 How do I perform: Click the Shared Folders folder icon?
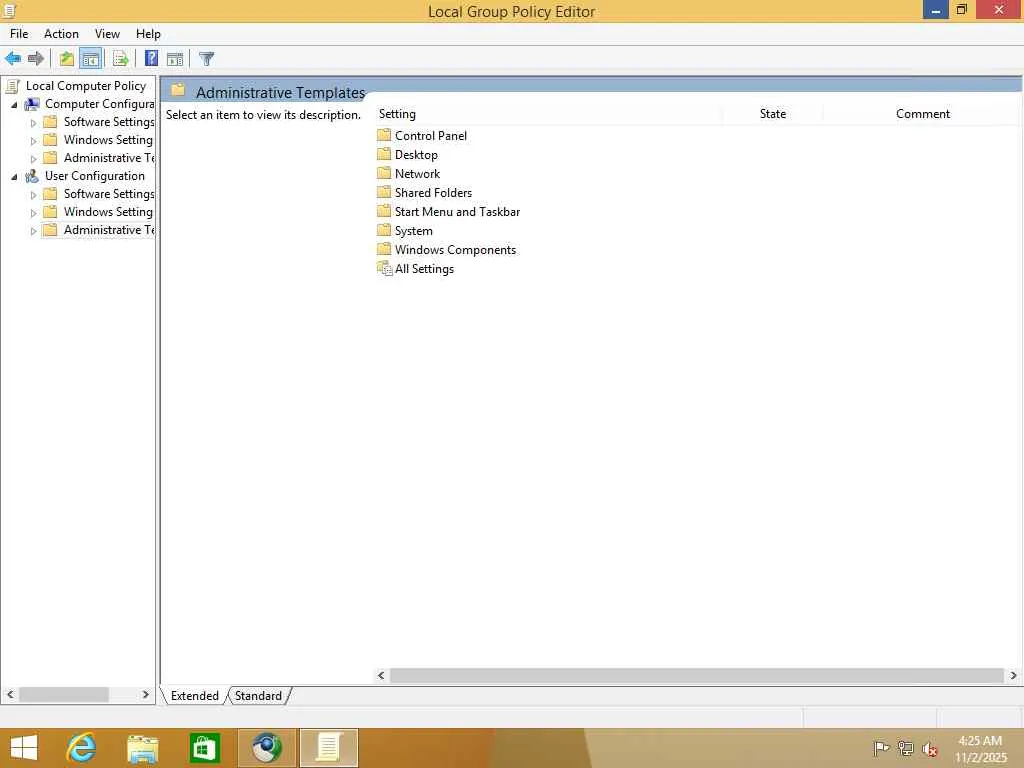pos(384,192)
